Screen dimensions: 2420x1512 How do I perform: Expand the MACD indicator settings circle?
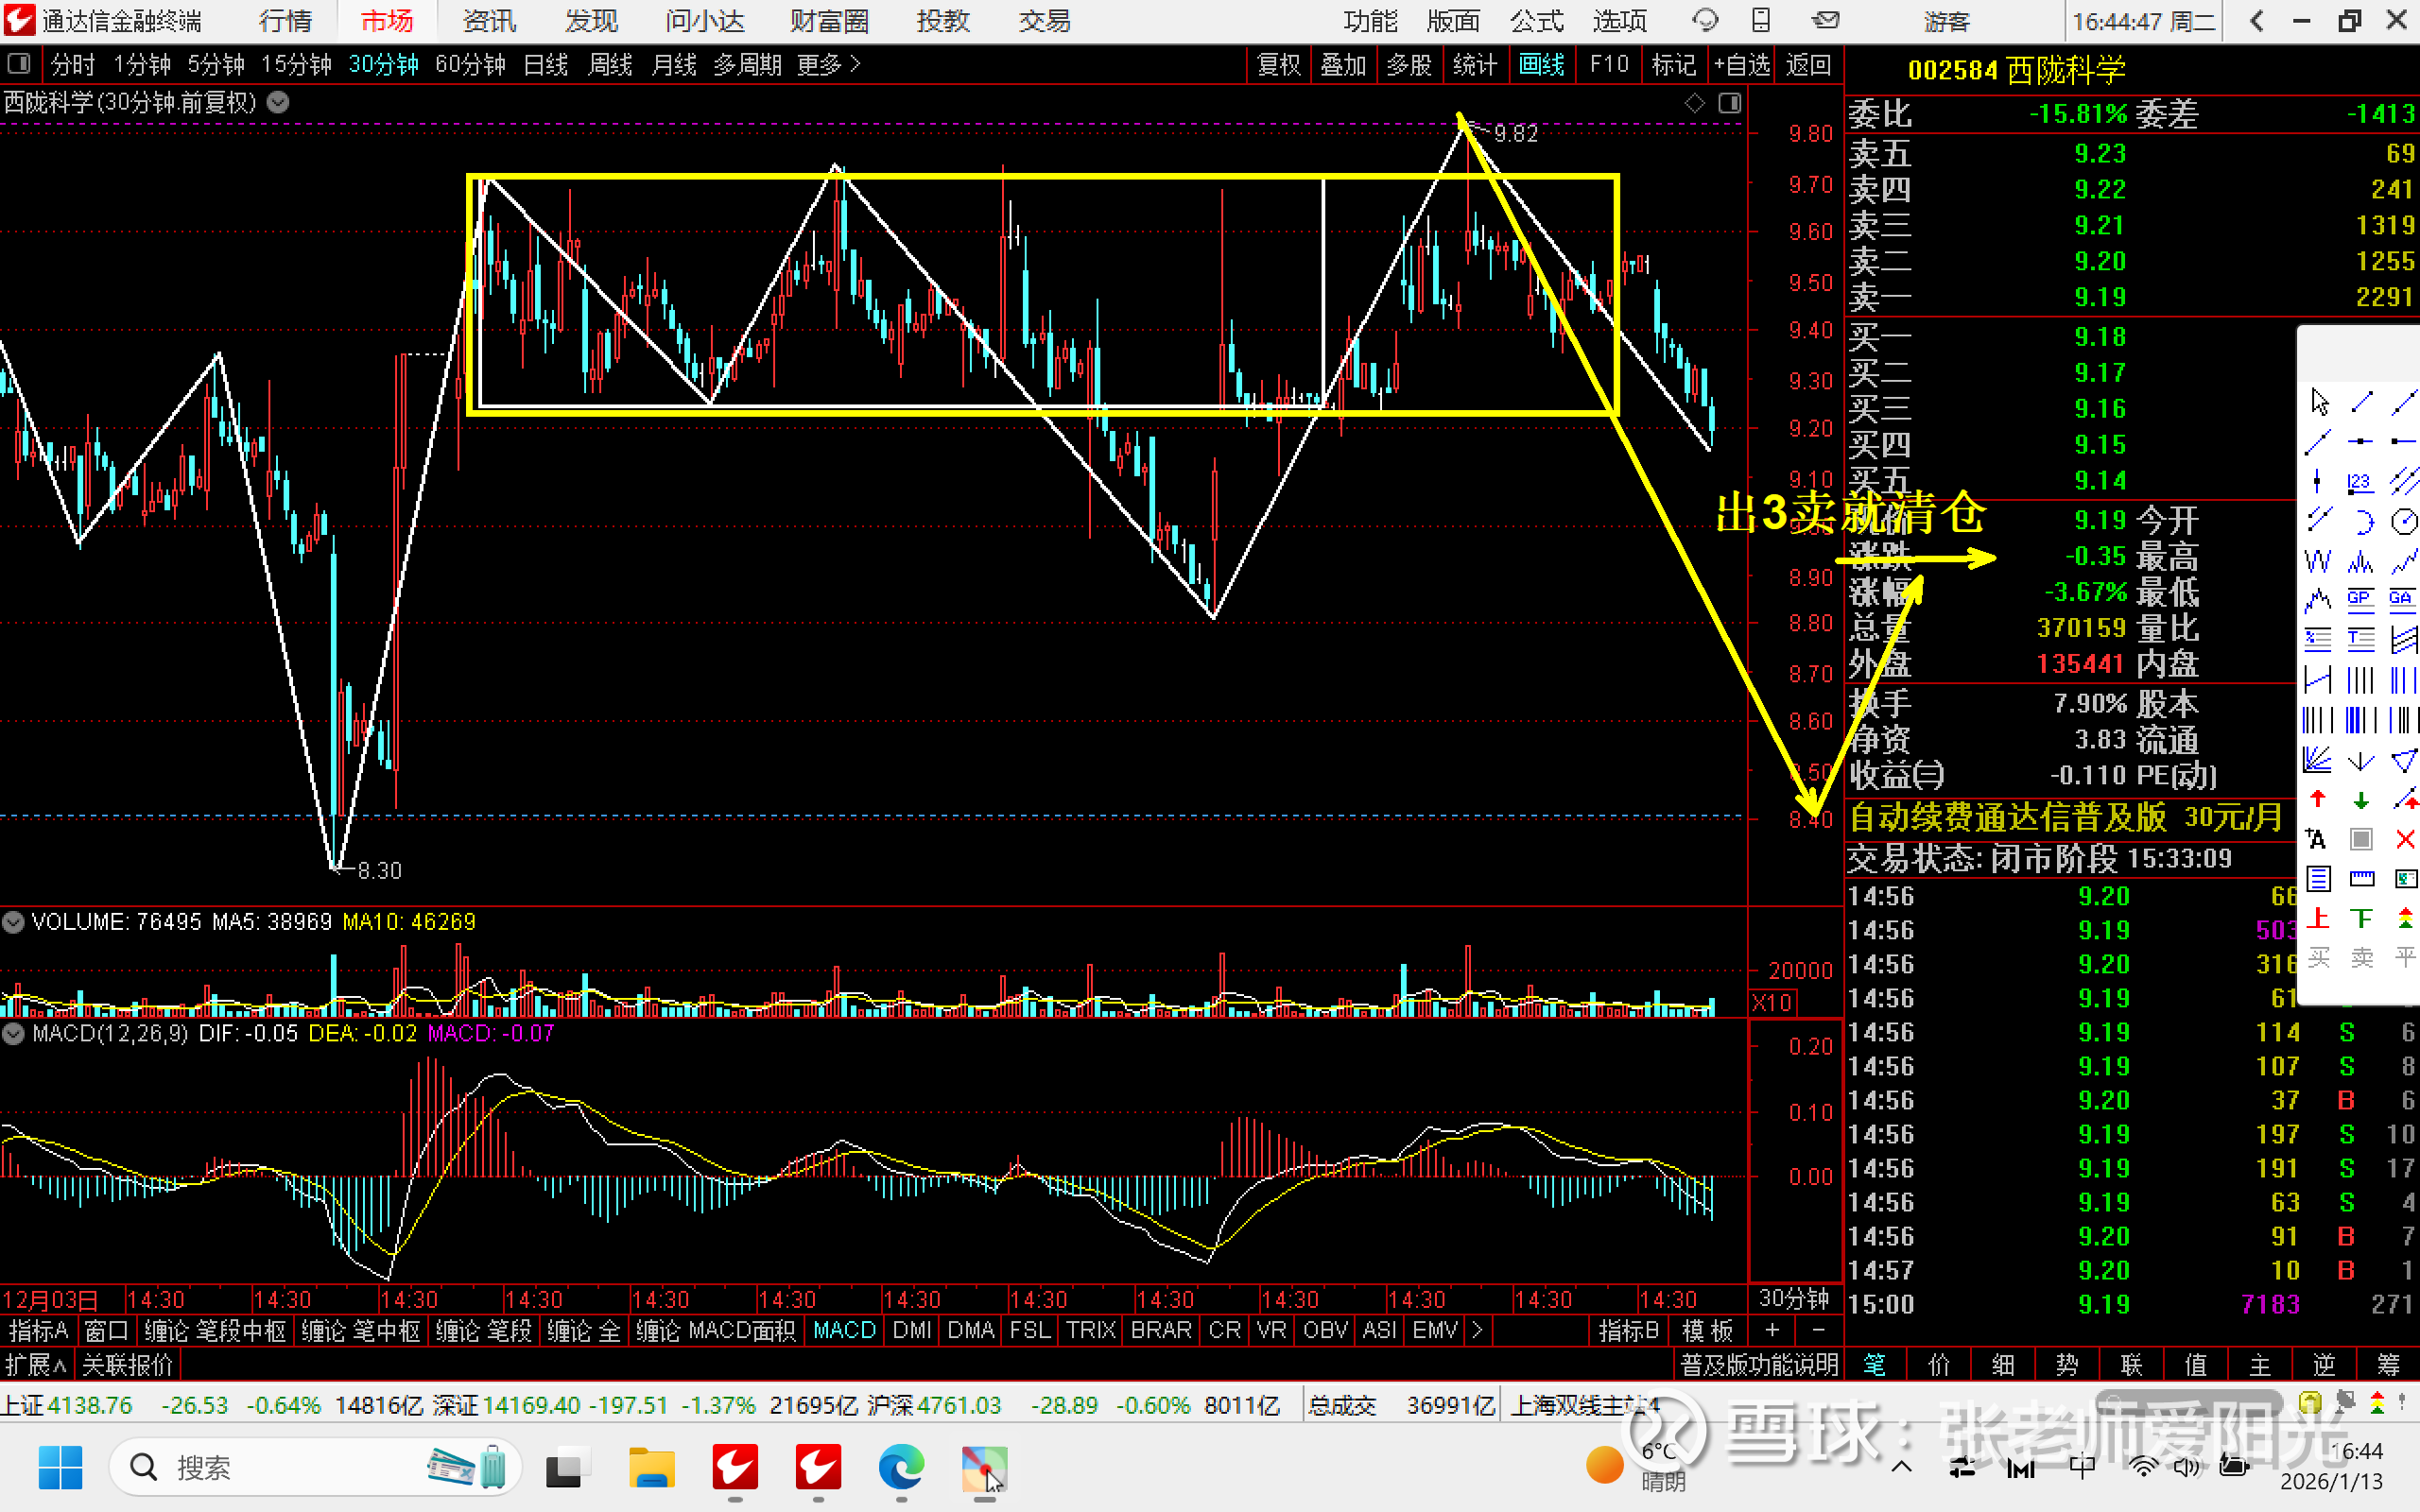tap(13, 1033)
